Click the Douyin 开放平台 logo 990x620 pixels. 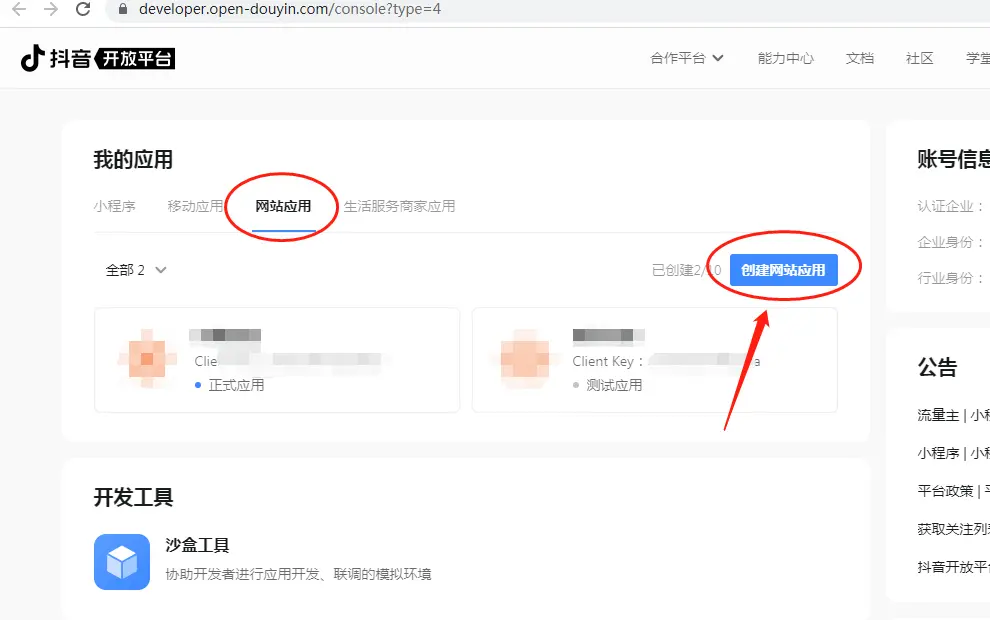click(x=98, y=58)
